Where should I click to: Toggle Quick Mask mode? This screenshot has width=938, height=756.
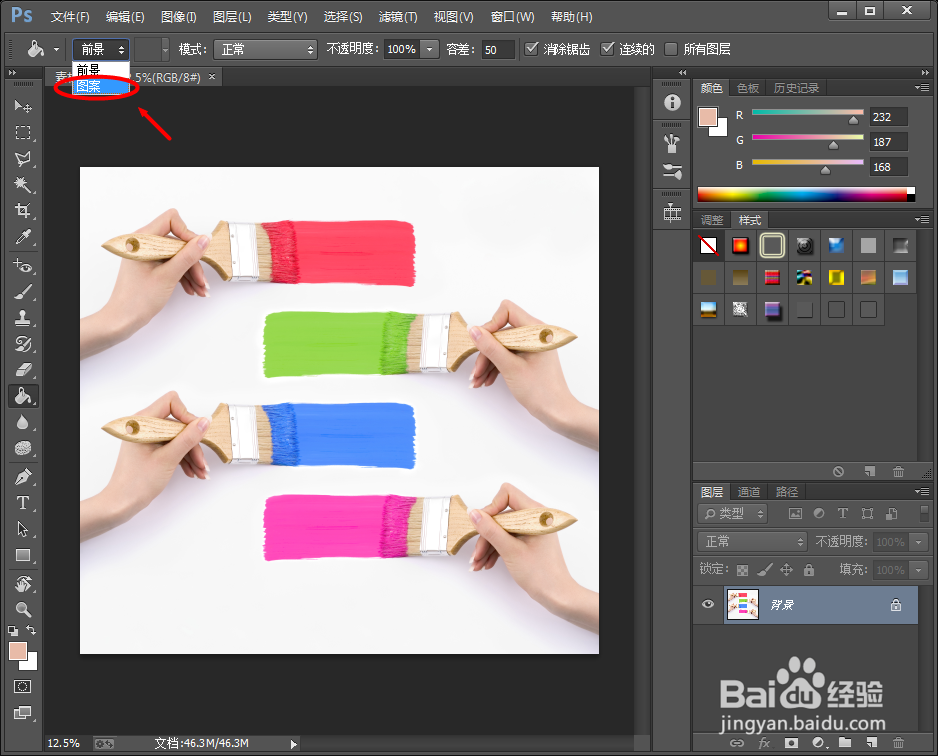click(x=23, y=686)
